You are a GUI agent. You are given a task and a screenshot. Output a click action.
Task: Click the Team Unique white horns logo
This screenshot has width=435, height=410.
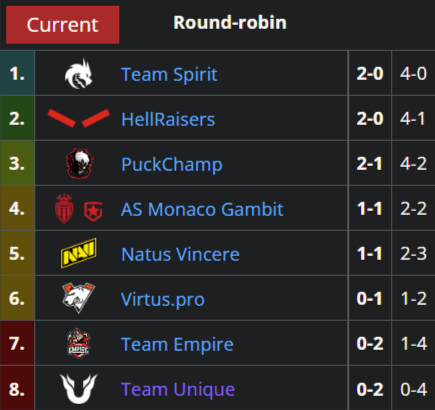(78, 389)
